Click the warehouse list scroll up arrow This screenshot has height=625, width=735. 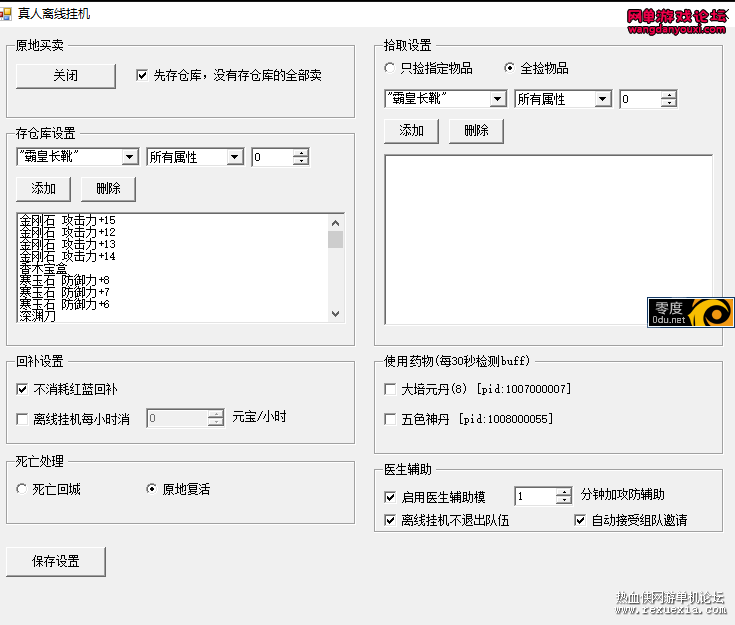point(335,223)
